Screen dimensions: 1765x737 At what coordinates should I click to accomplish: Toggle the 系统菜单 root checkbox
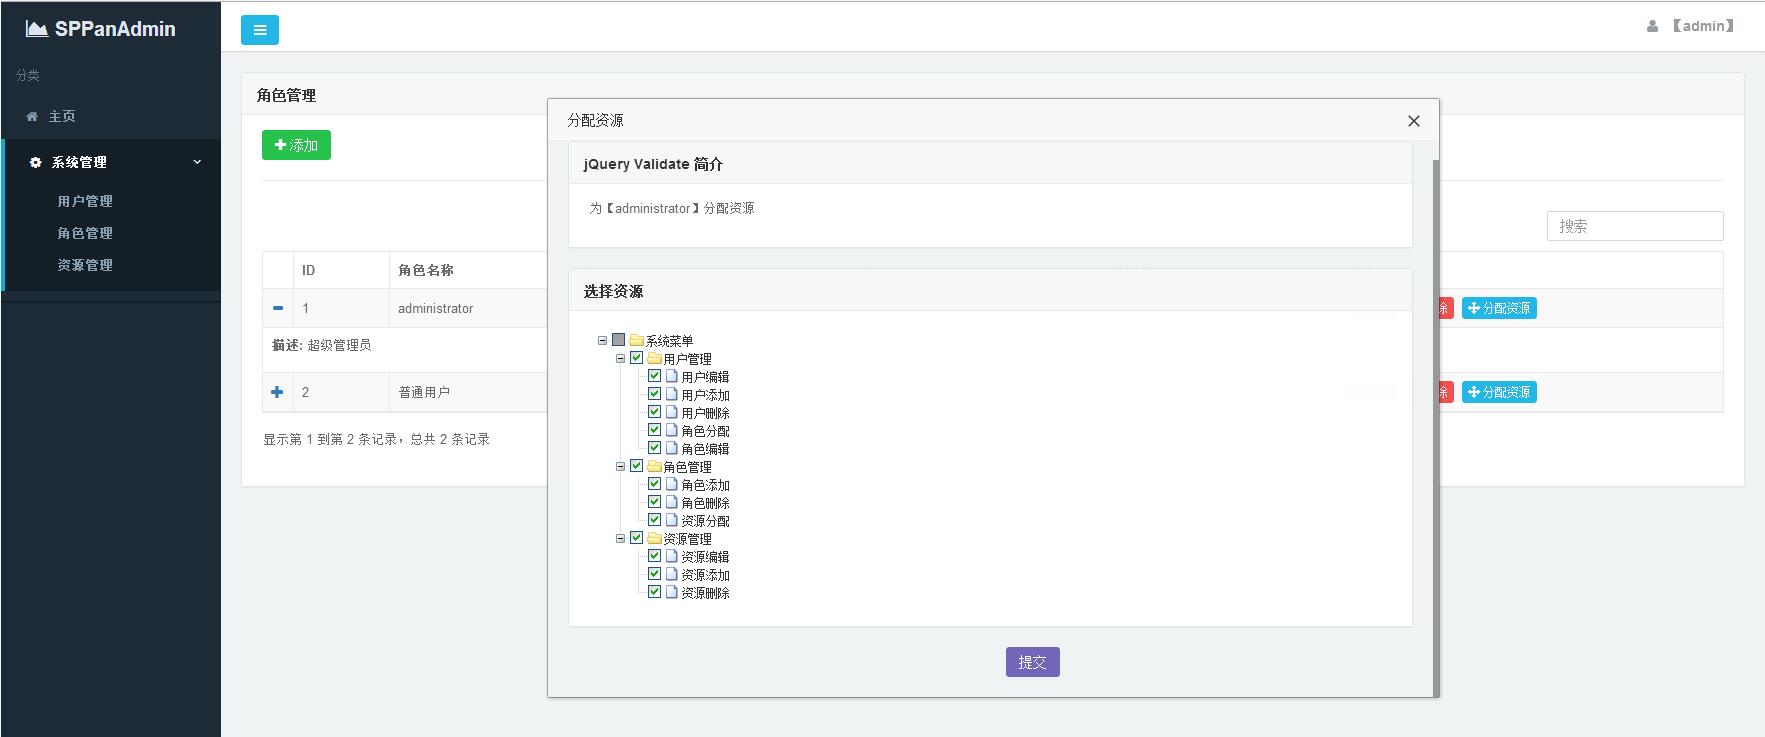(618, 340)
